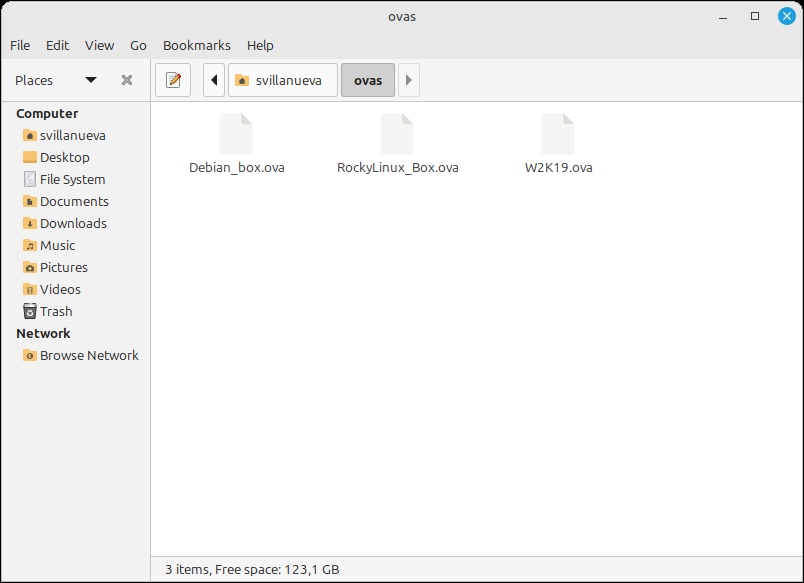Click the free space status bar text
The width and height of the screenshot is (804, 583).
pyautogui.click(x=252, y=570)
